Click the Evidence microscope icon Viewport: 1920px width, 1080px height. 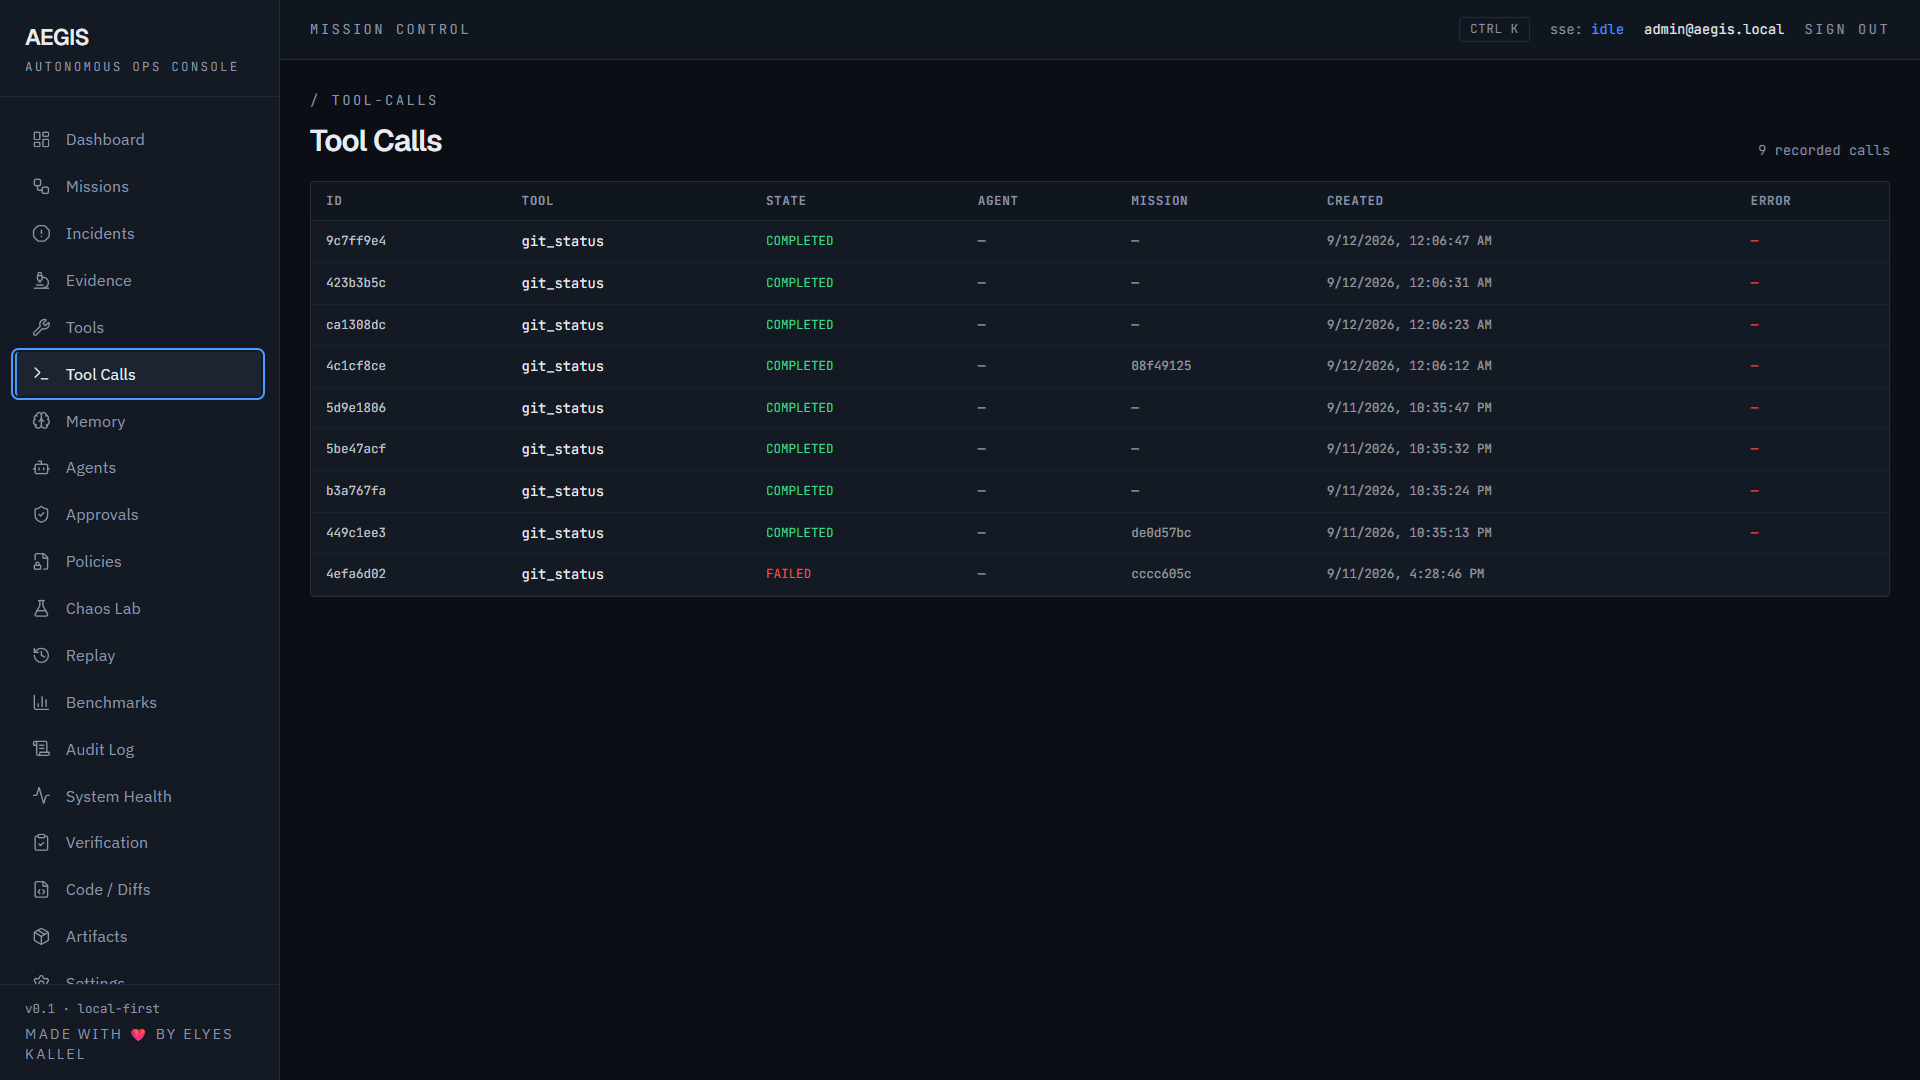41,281
